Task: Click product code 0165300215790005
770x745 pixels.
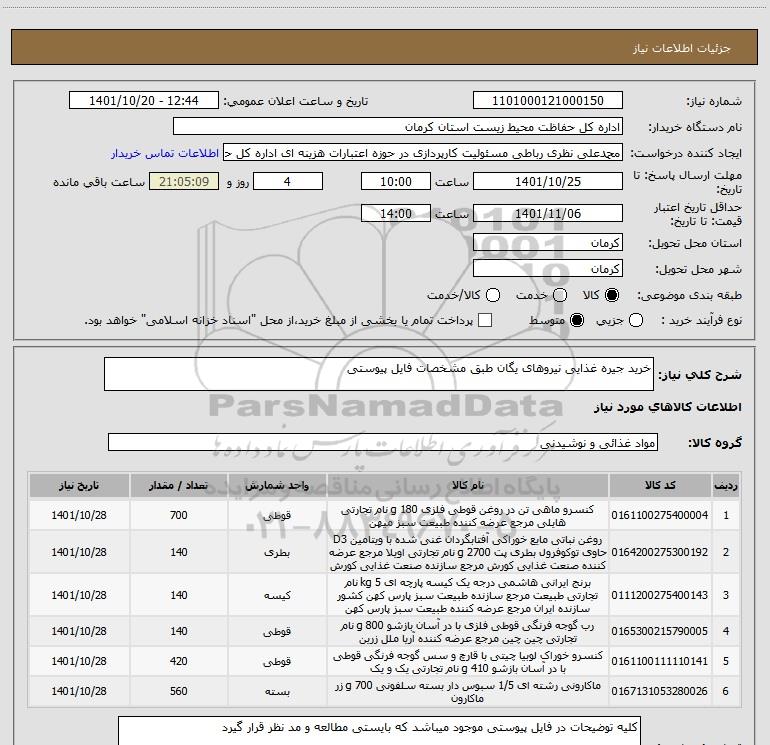Action: coord(660,631)
